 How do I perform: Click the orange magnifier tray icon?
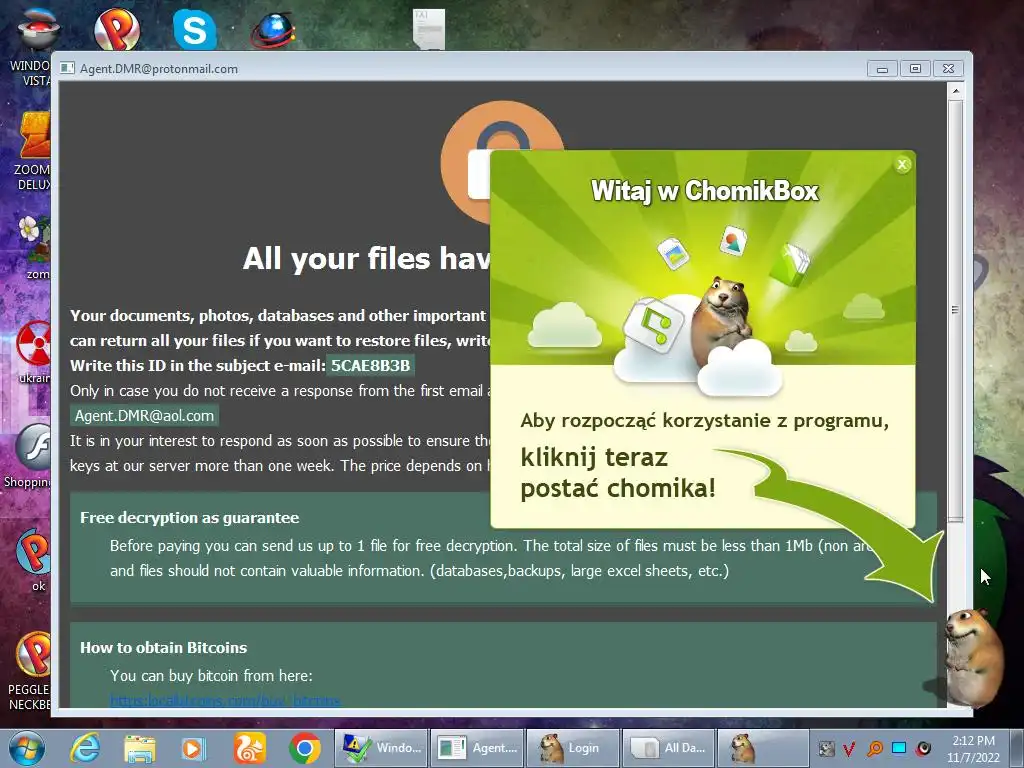click(875, 748)
